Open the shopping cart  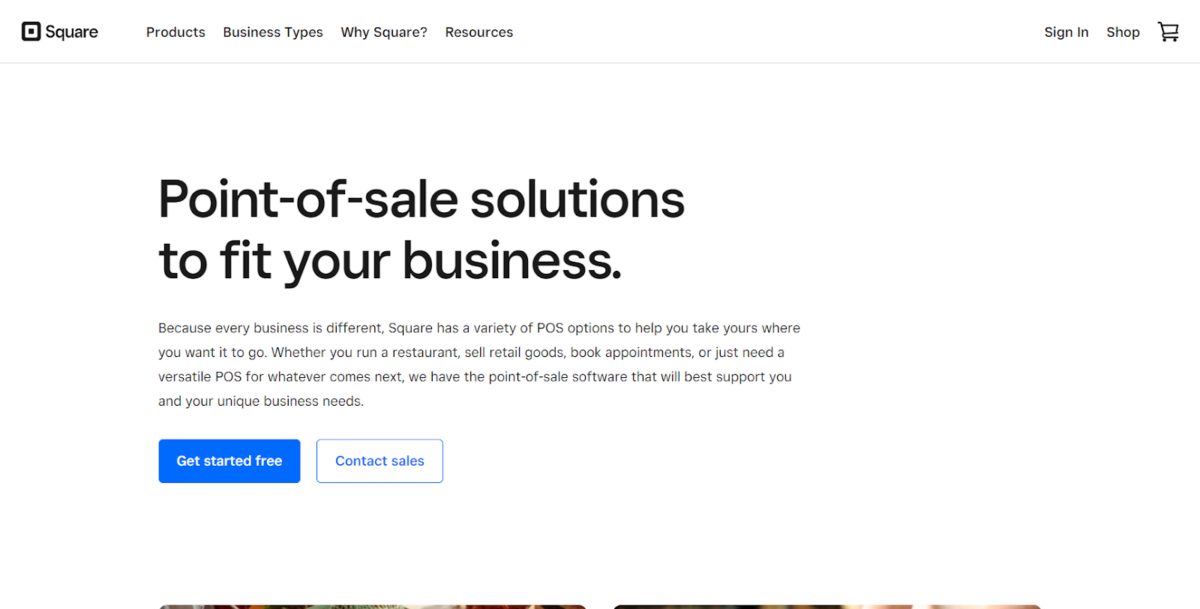(x=1168, y=32)
